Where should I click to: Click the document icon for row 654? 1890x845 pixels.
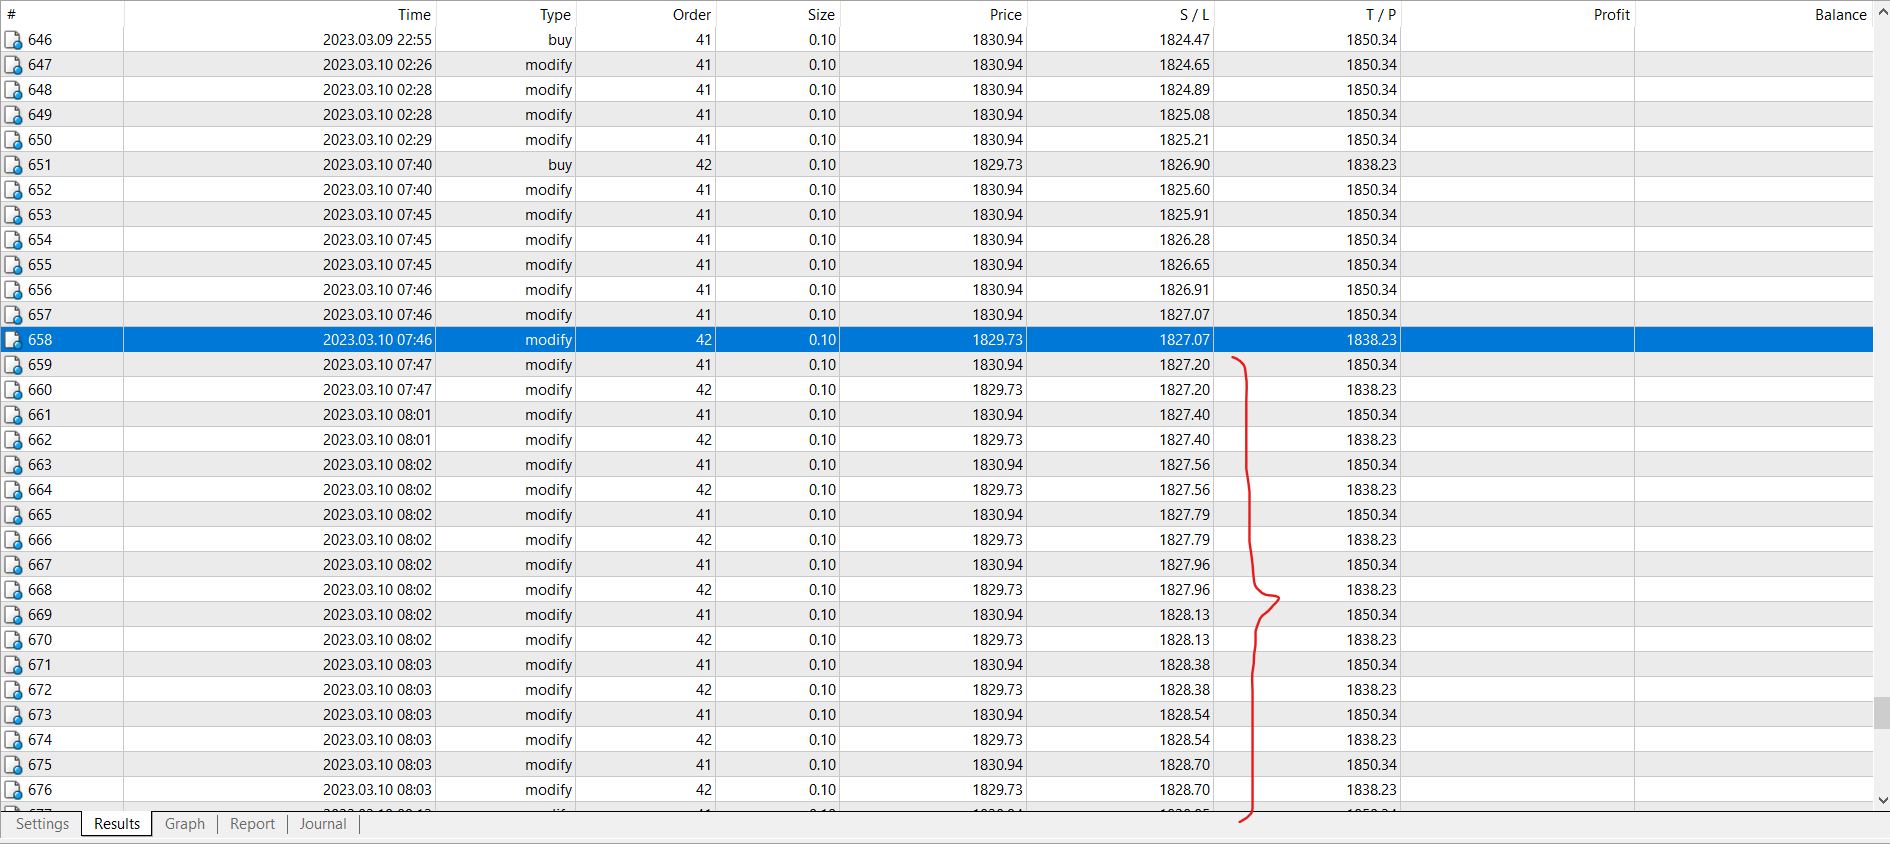pos(13,240)
